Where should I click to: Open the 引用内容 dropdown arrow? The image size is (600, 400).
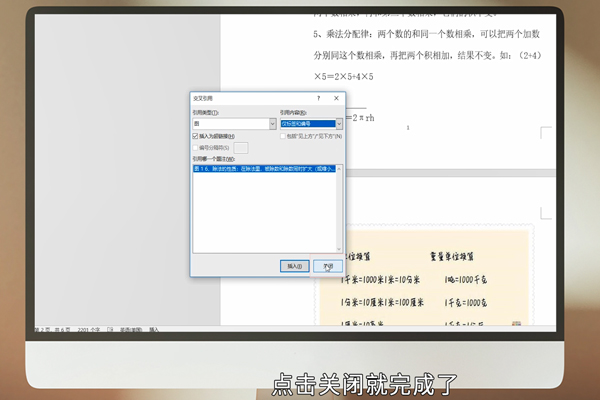pos(339,124)
